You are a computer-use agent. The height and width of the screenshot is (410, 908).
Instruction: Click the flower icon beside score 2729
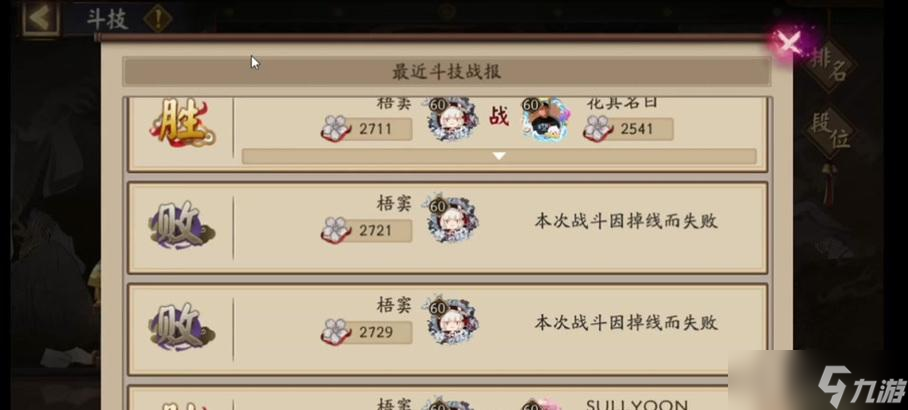pos(336,331)
